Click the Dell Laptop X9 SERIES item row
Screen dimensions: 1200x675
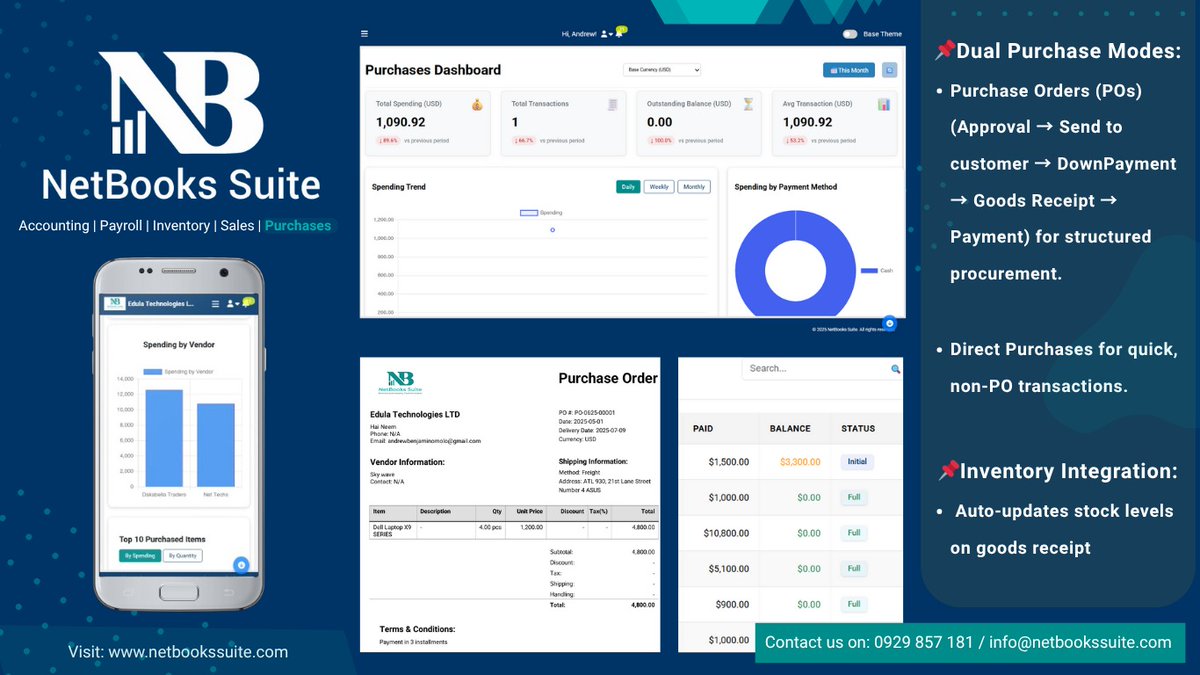[514, 530]
